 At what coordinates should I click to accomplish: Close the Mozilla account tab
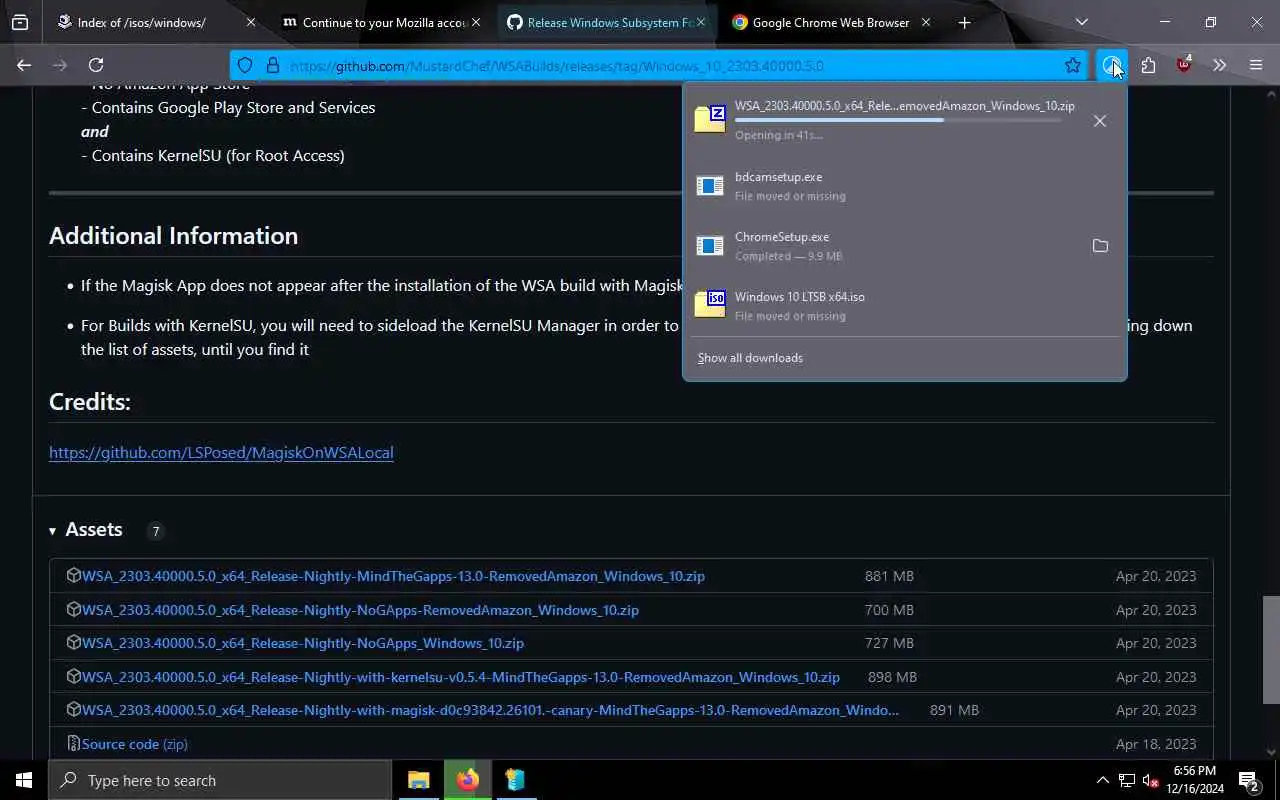pyautogui.click(x=476, y=22)
